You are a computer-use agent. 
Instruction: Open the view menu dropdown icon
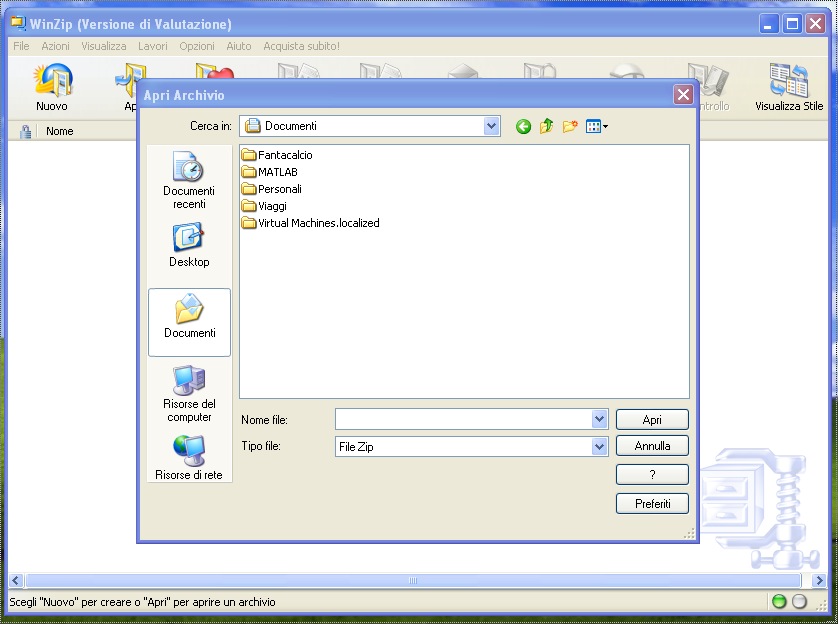click(597, 126)
